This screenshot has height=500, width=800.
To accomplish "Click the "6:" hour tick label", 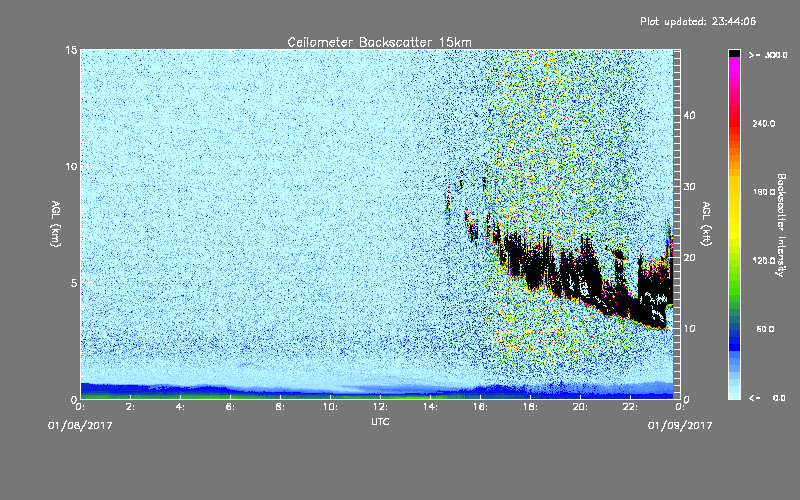I will pos(231,407).
